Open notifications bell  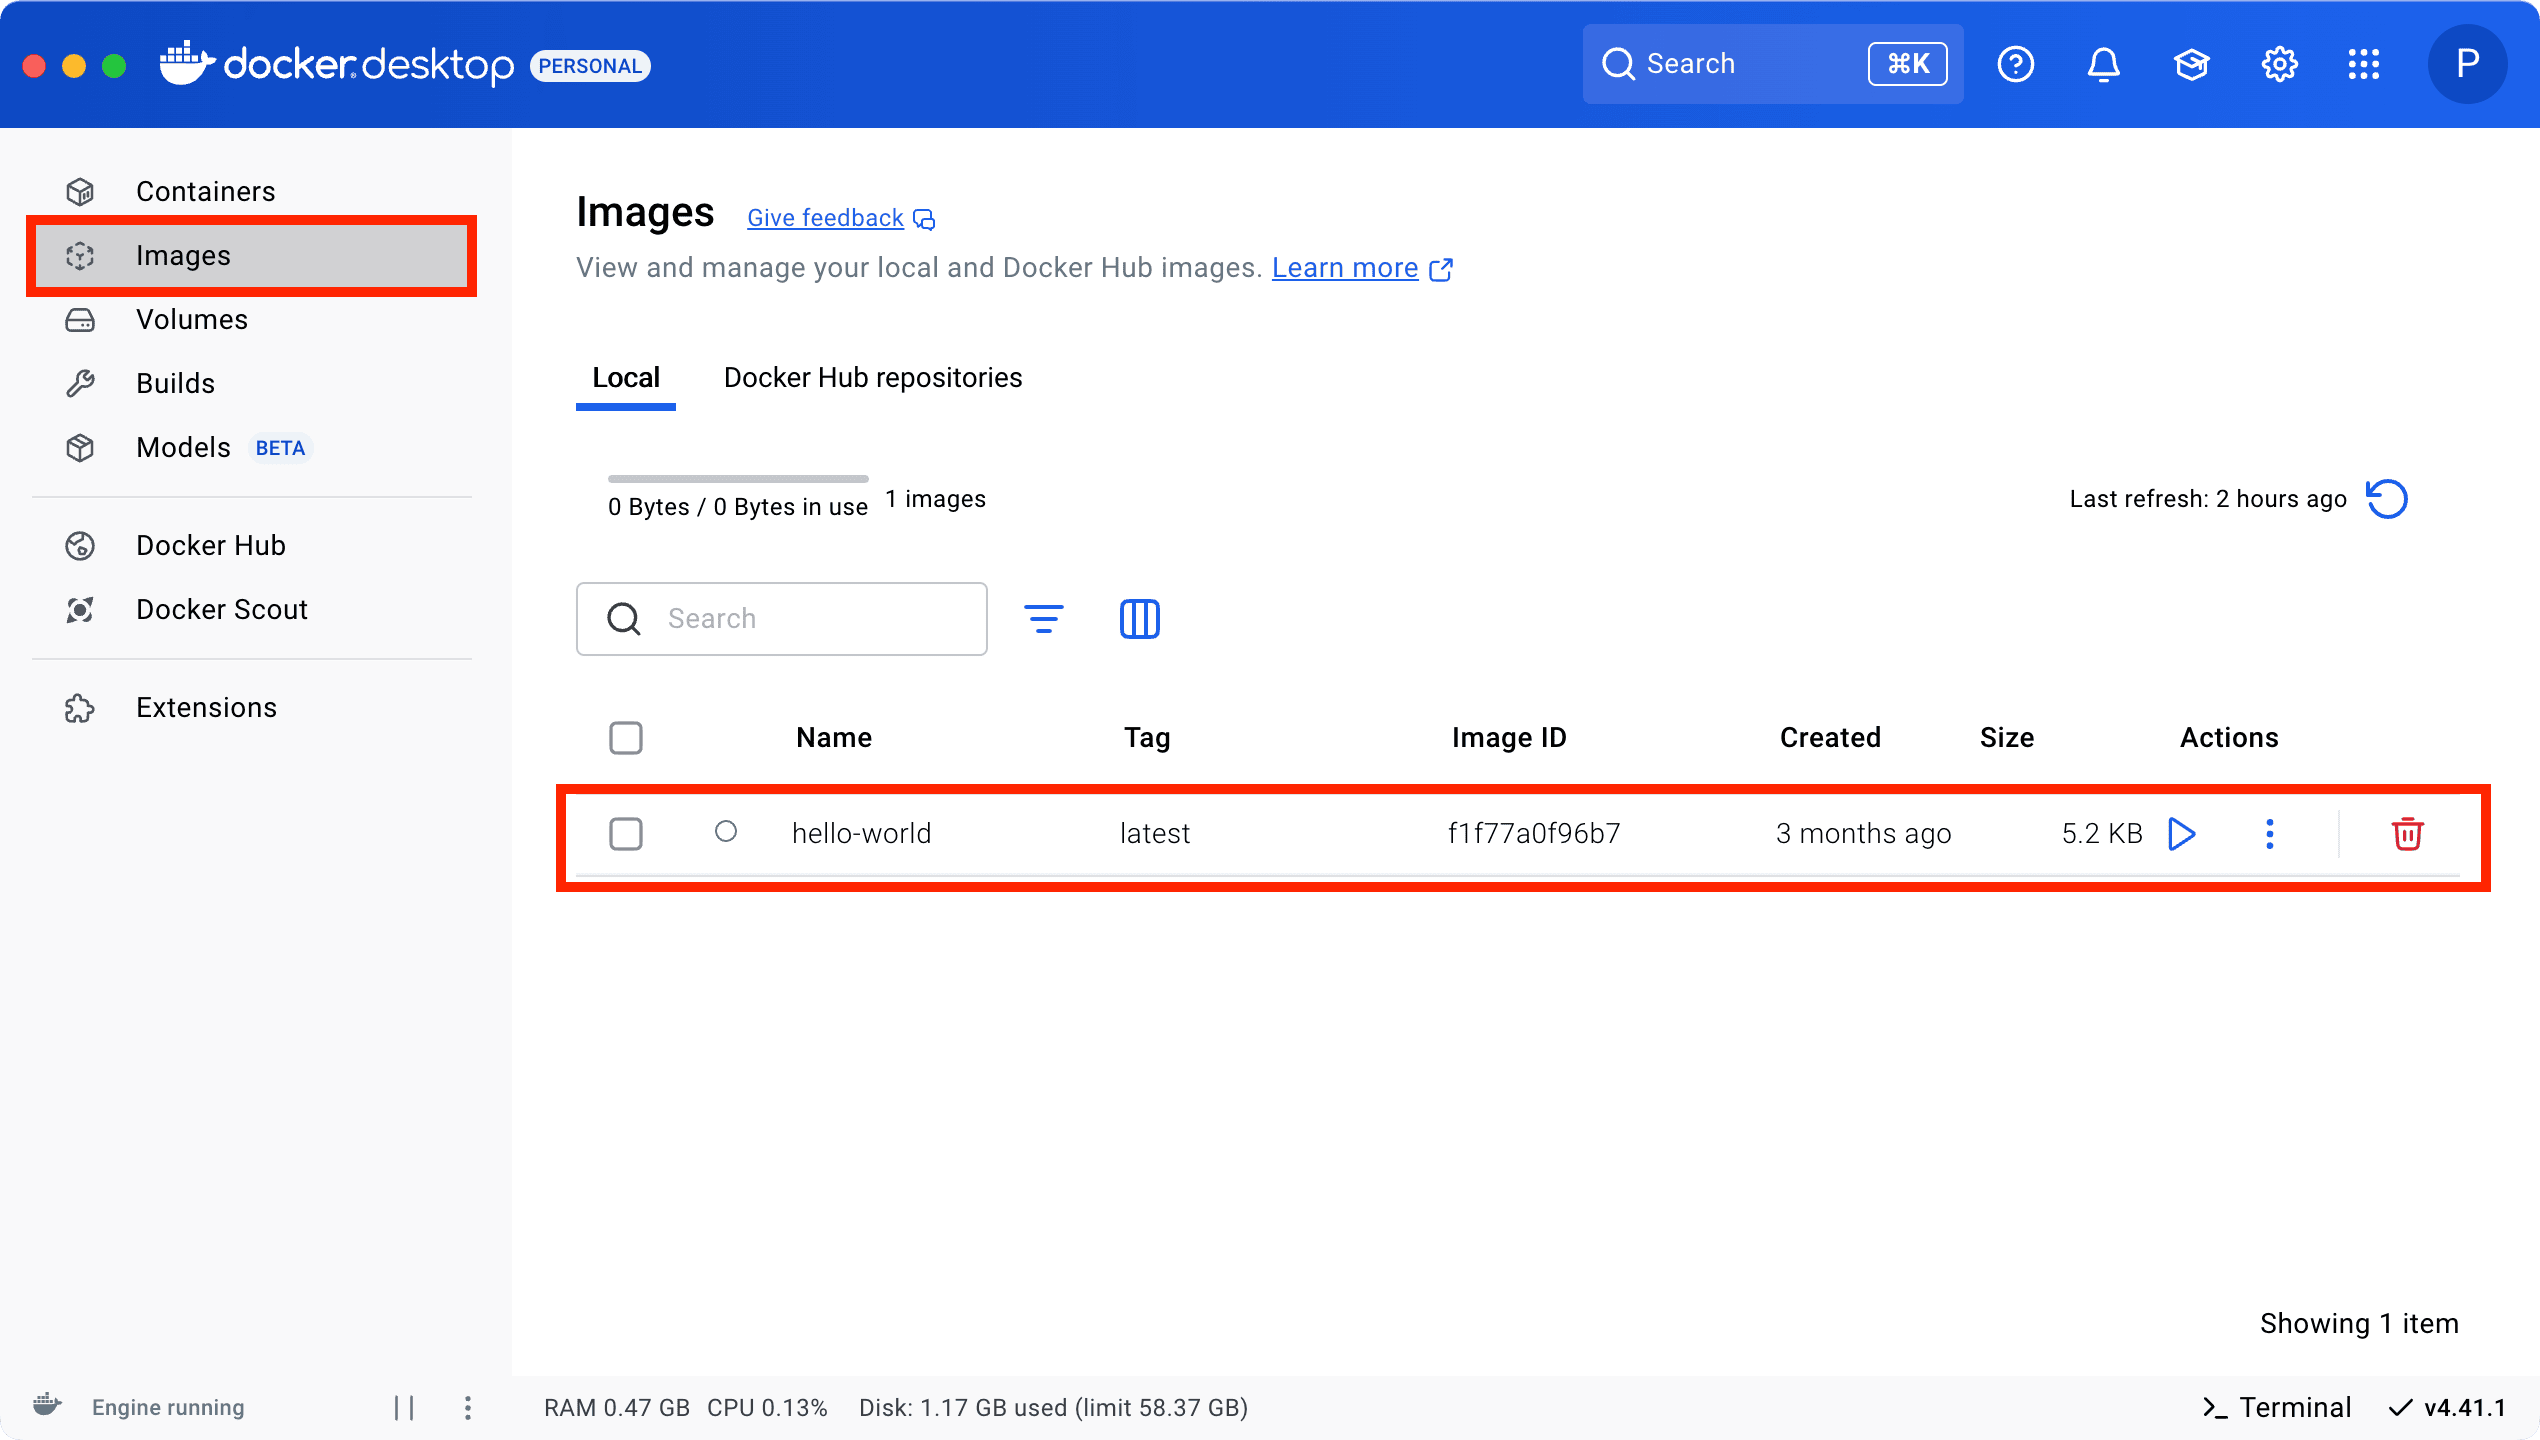[x=2103, y=64]
